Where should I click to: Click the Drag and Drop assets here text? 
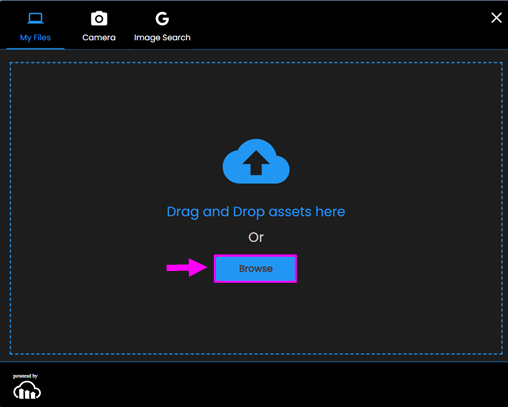(256, 212)
